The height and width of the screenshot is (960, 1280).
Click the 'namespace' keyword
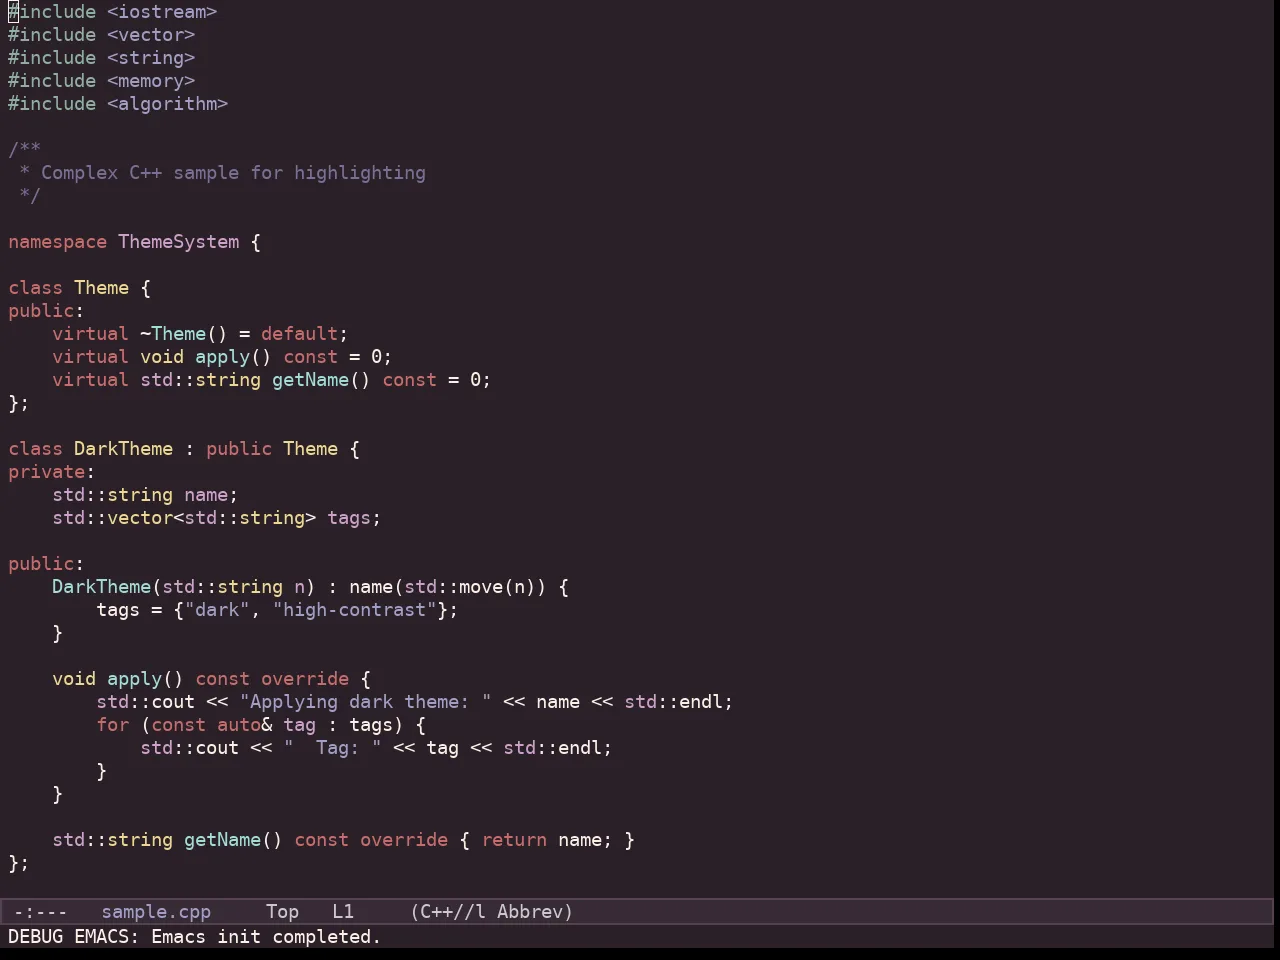coord(57,242)
